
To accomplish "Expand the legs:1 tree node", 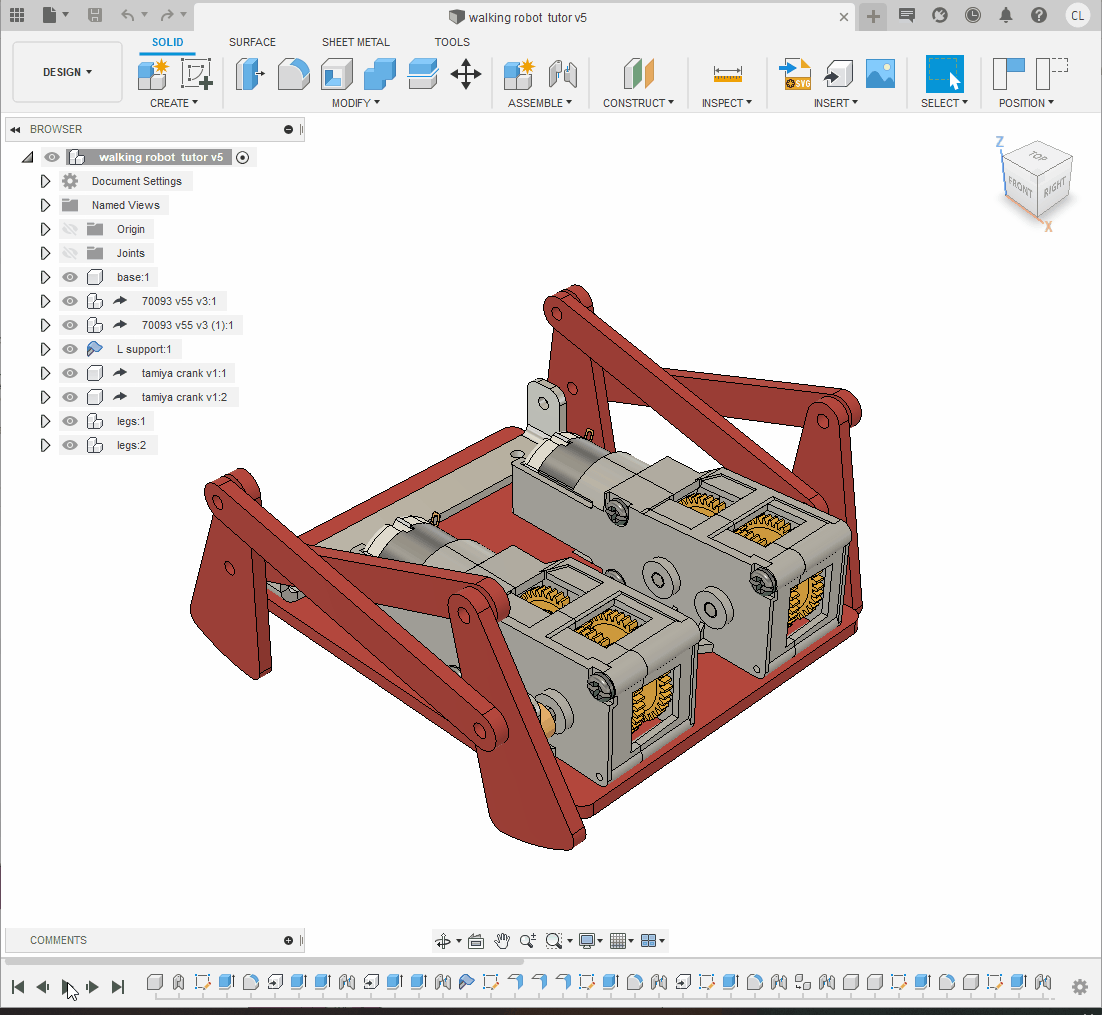I will pos(45,421).
